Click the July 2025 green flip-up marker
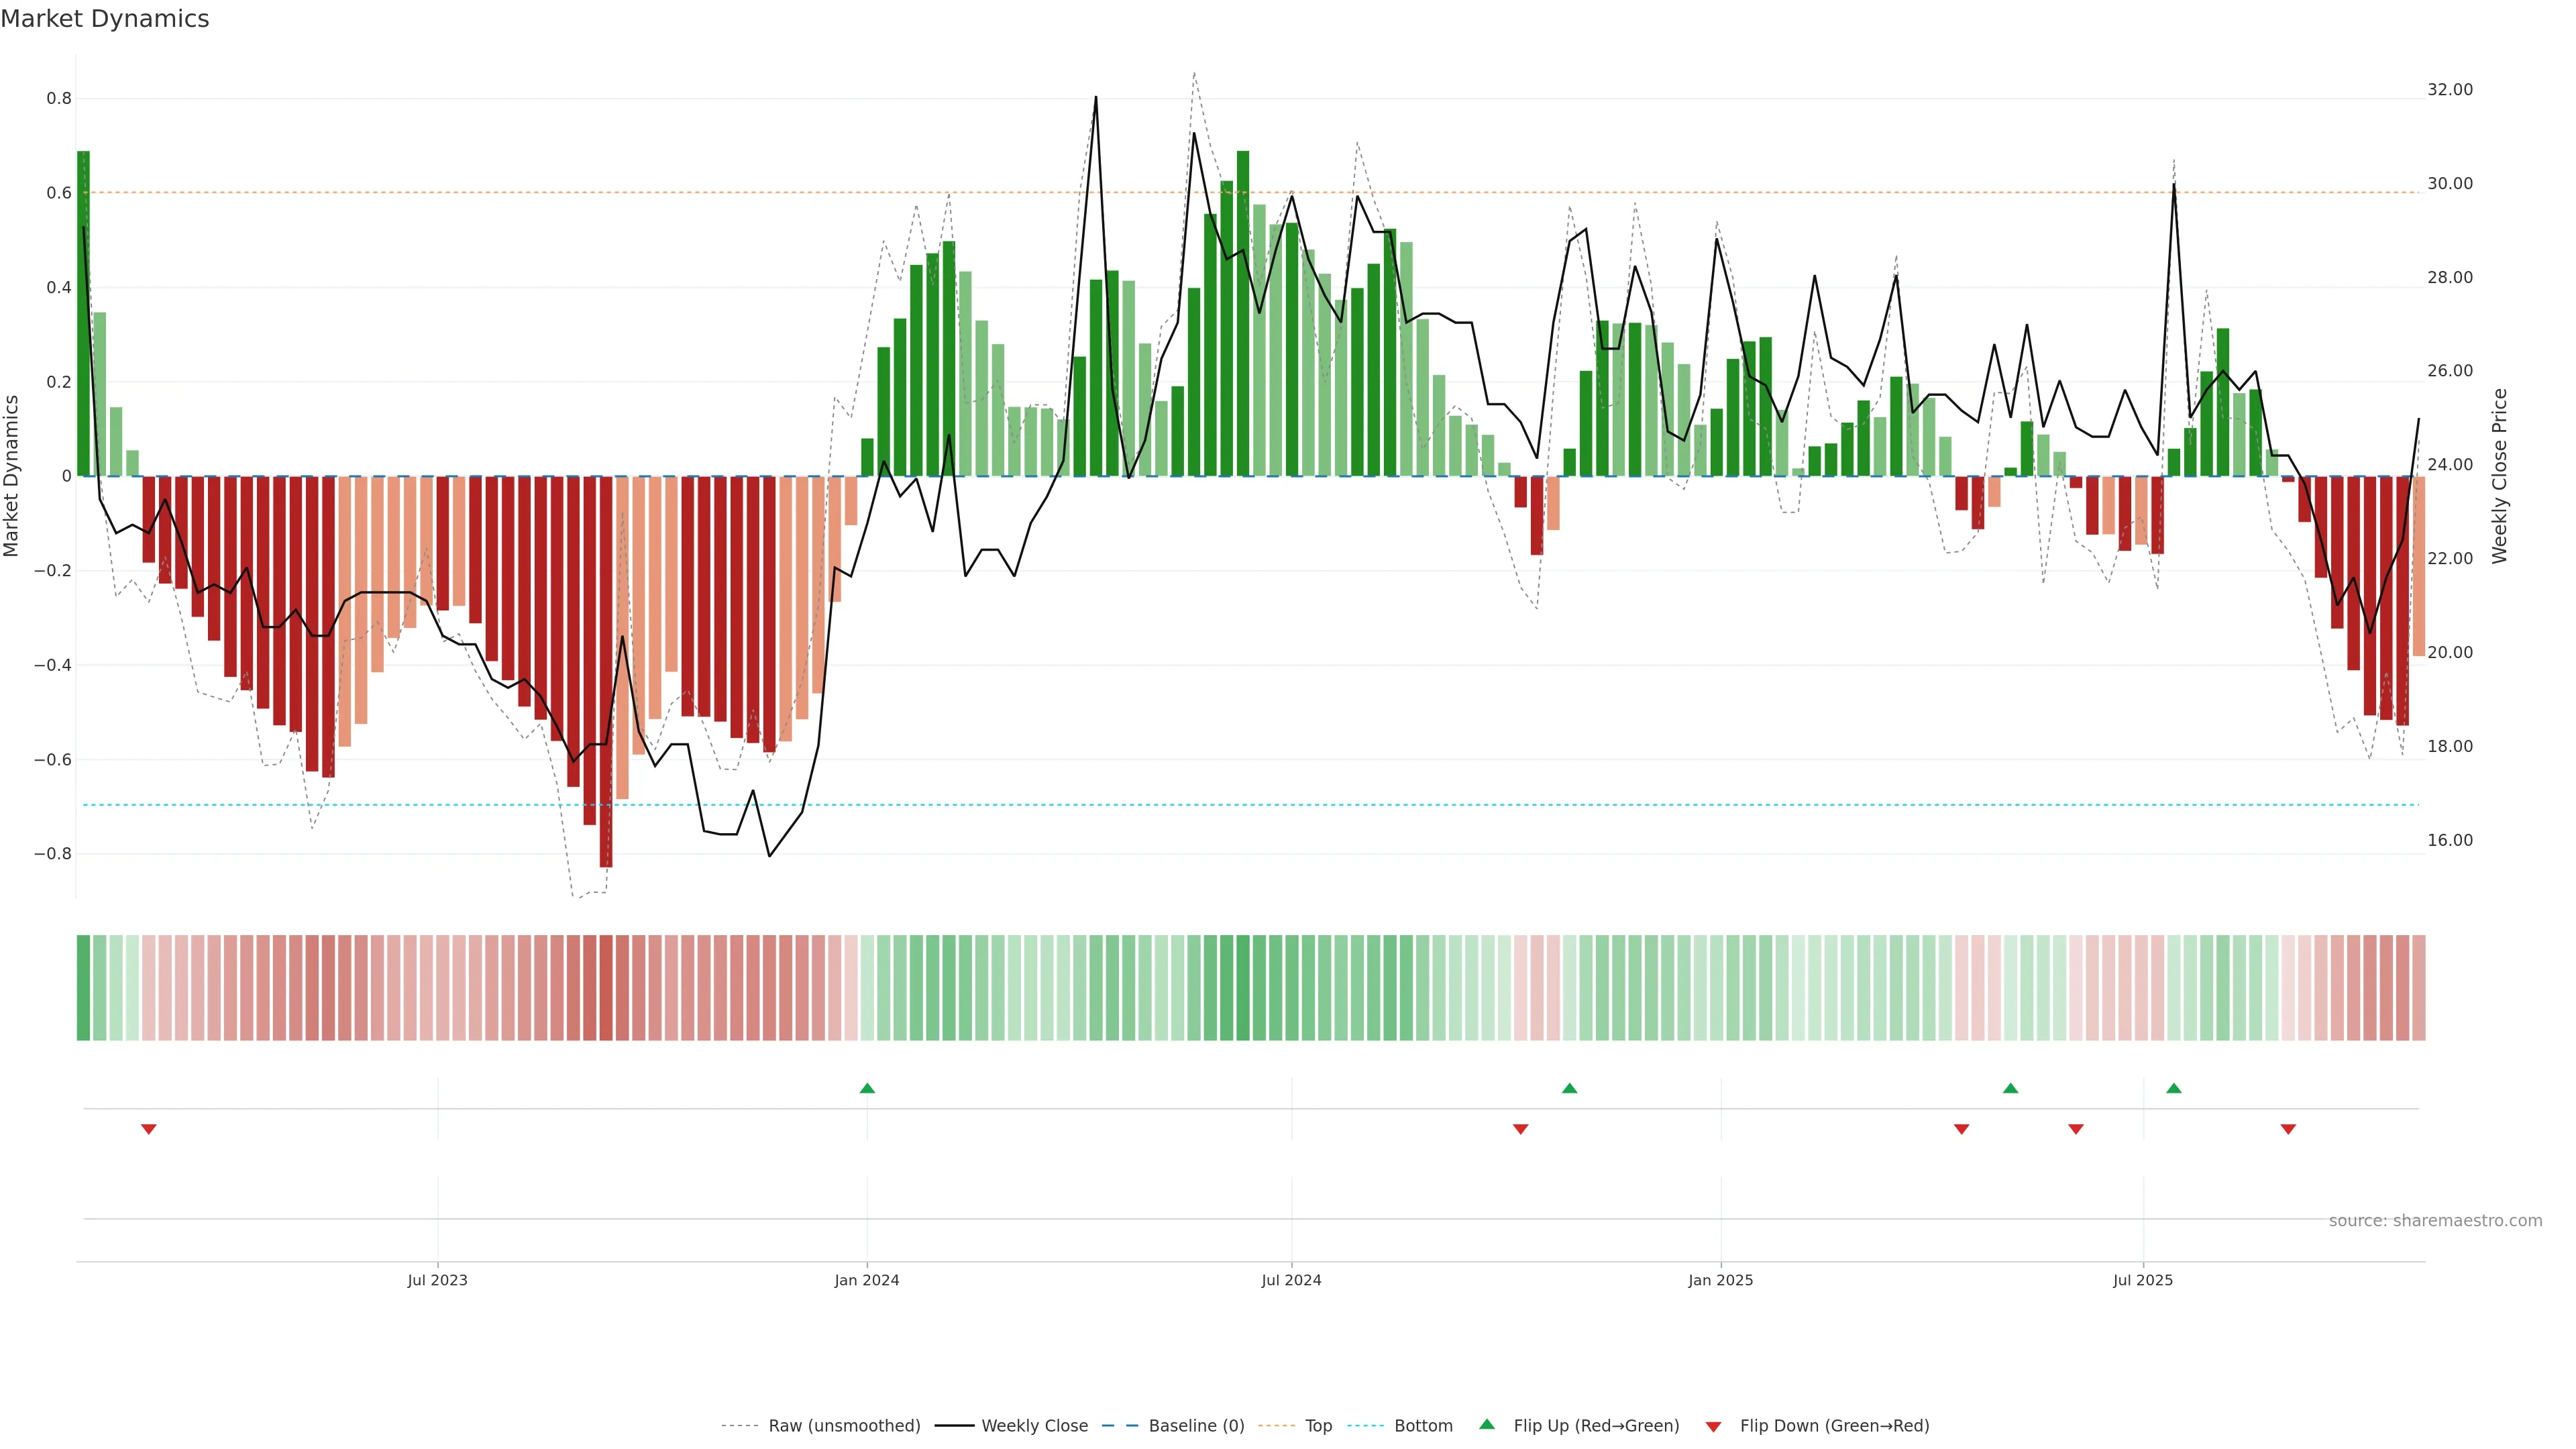Viewport: 2576px width, 1449px height. (x=2174, y=1088)
